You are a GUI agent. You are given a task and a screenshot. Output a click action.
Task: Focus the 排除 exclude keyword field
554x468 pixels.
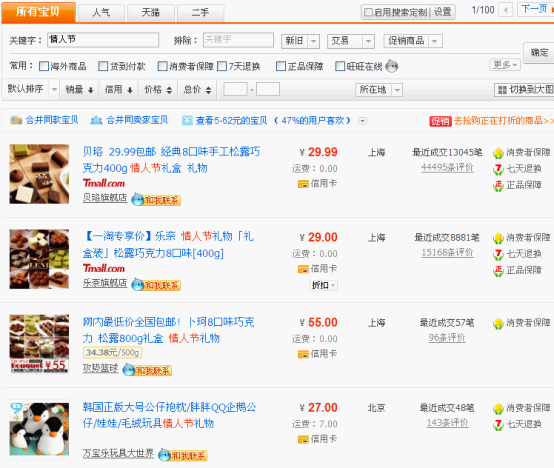[238, 40]
